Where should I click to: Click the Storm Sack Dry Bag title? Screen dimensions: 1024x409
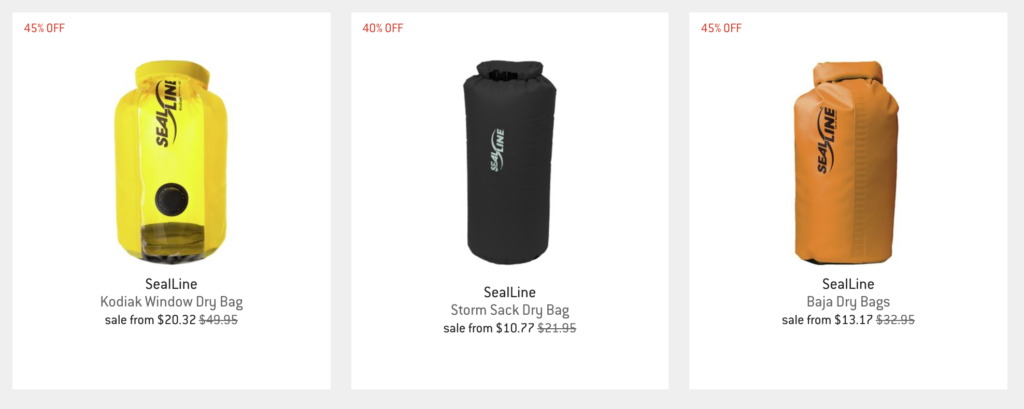point(510,310)
